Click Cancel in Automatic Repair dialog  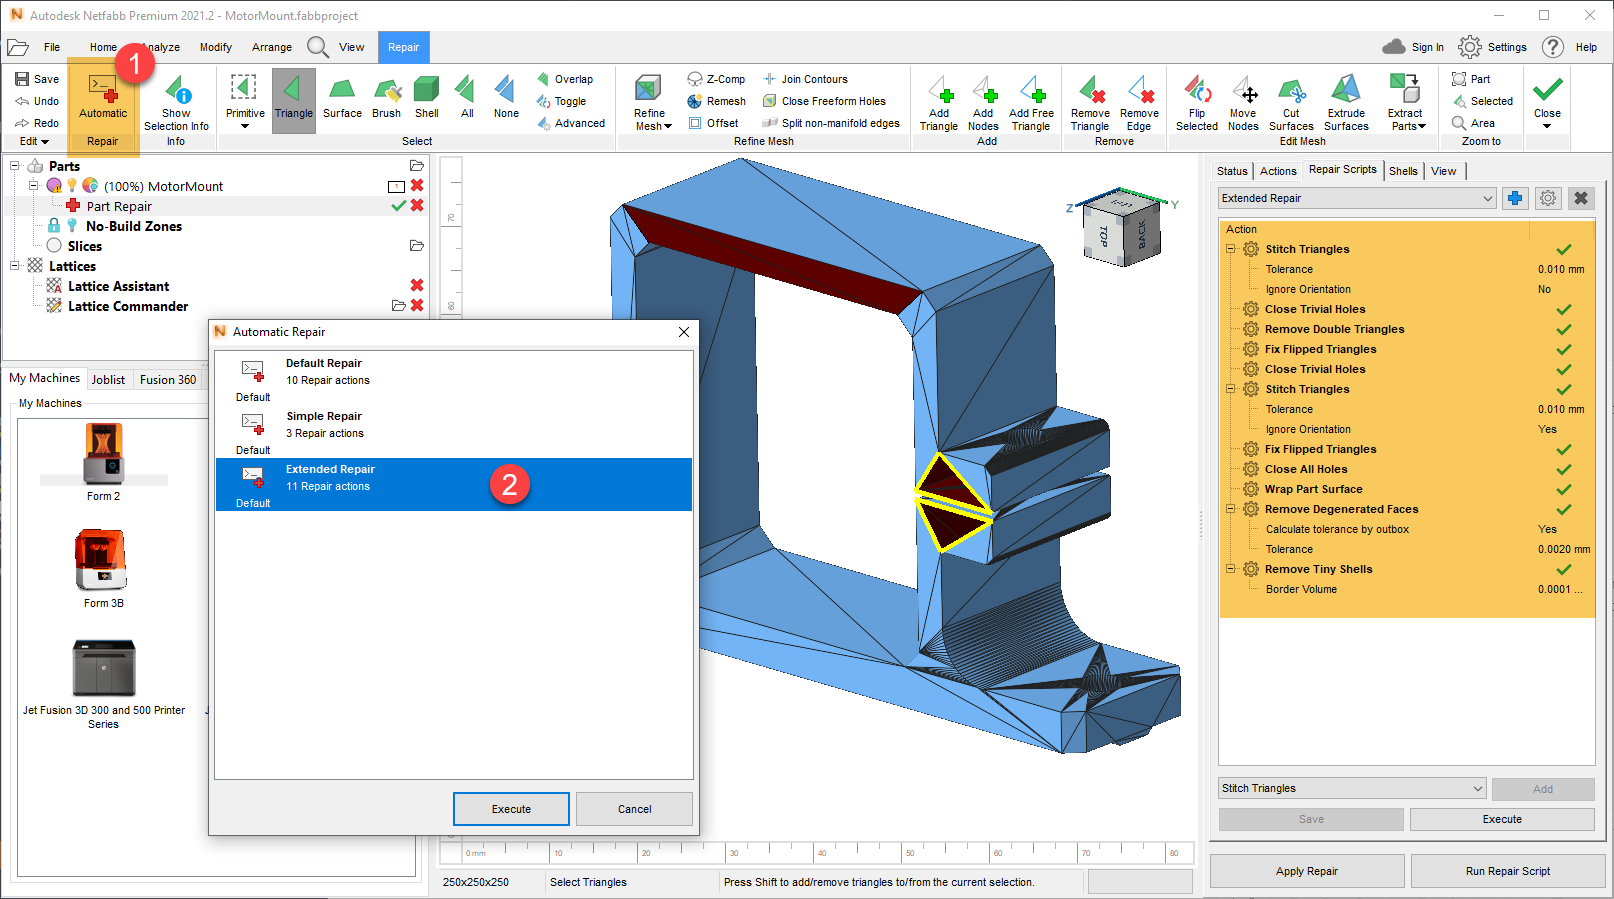click(634, 809)
